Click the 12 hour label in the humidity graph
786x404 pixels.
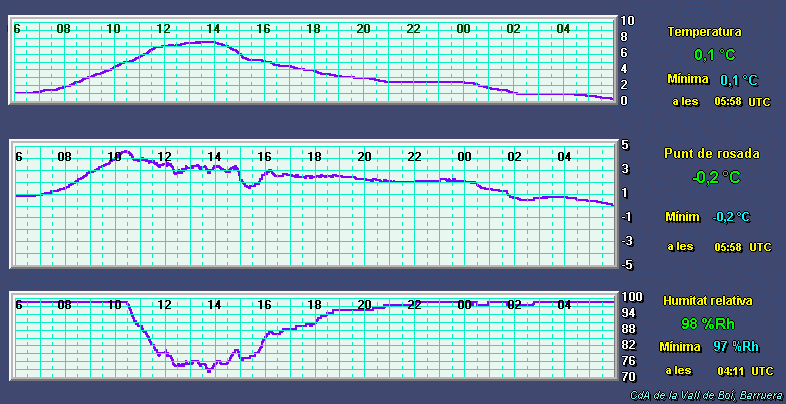(x=164, y=305)
